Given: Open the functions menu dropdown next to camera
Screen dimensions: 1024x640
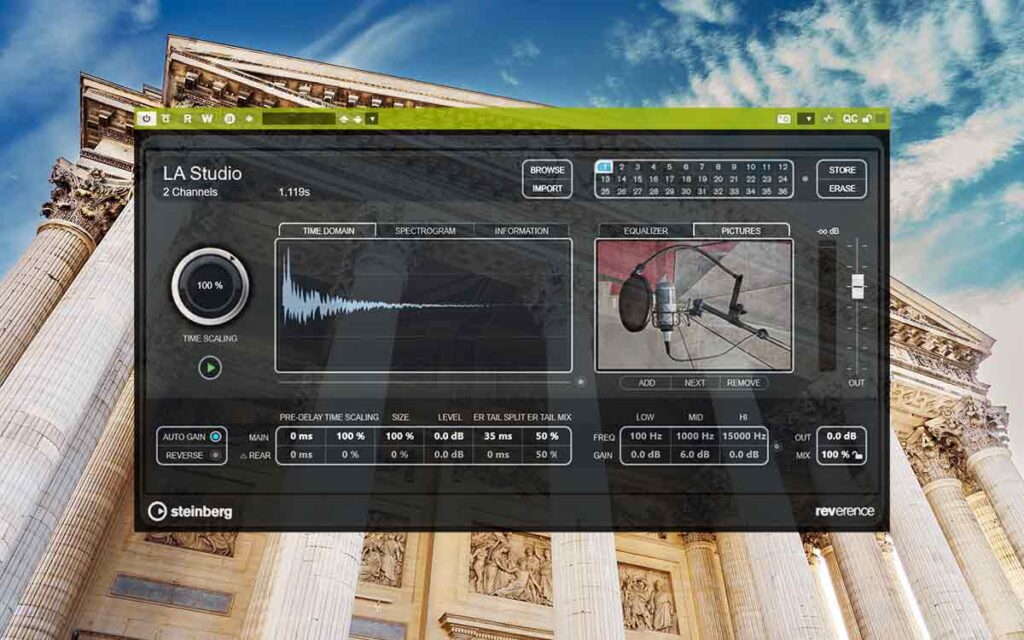Looking at the screenshot, I should click(807, 119).
